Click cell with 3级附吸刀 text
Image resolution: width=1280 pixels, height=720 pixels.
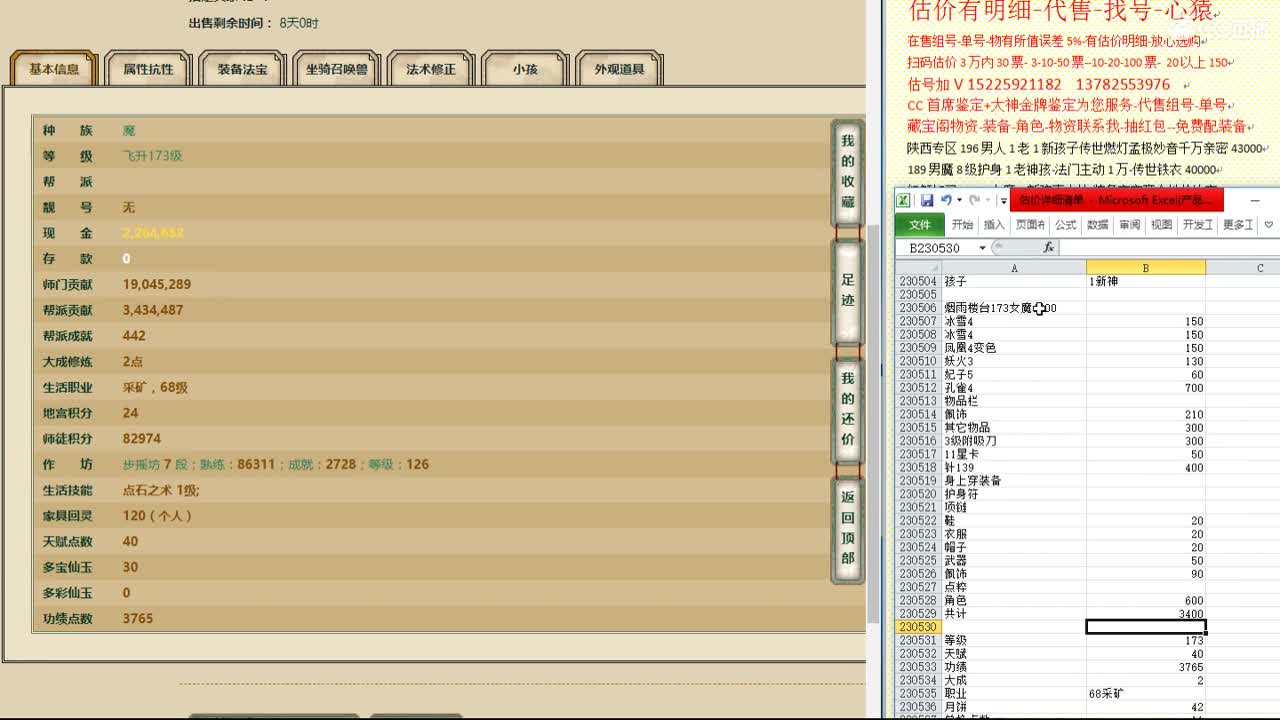coord(1014,441)
